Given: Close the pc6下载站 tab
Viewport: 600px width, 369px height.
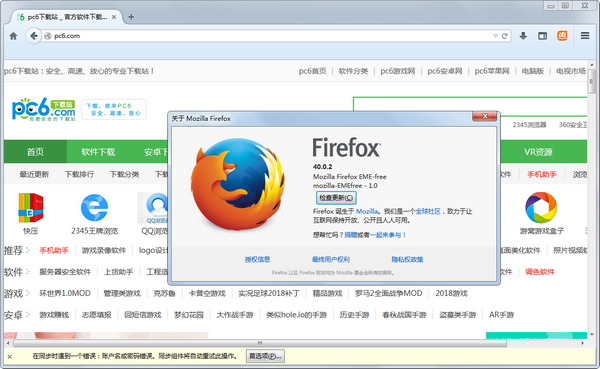Looking at the screenshot, I should [114, 17].
